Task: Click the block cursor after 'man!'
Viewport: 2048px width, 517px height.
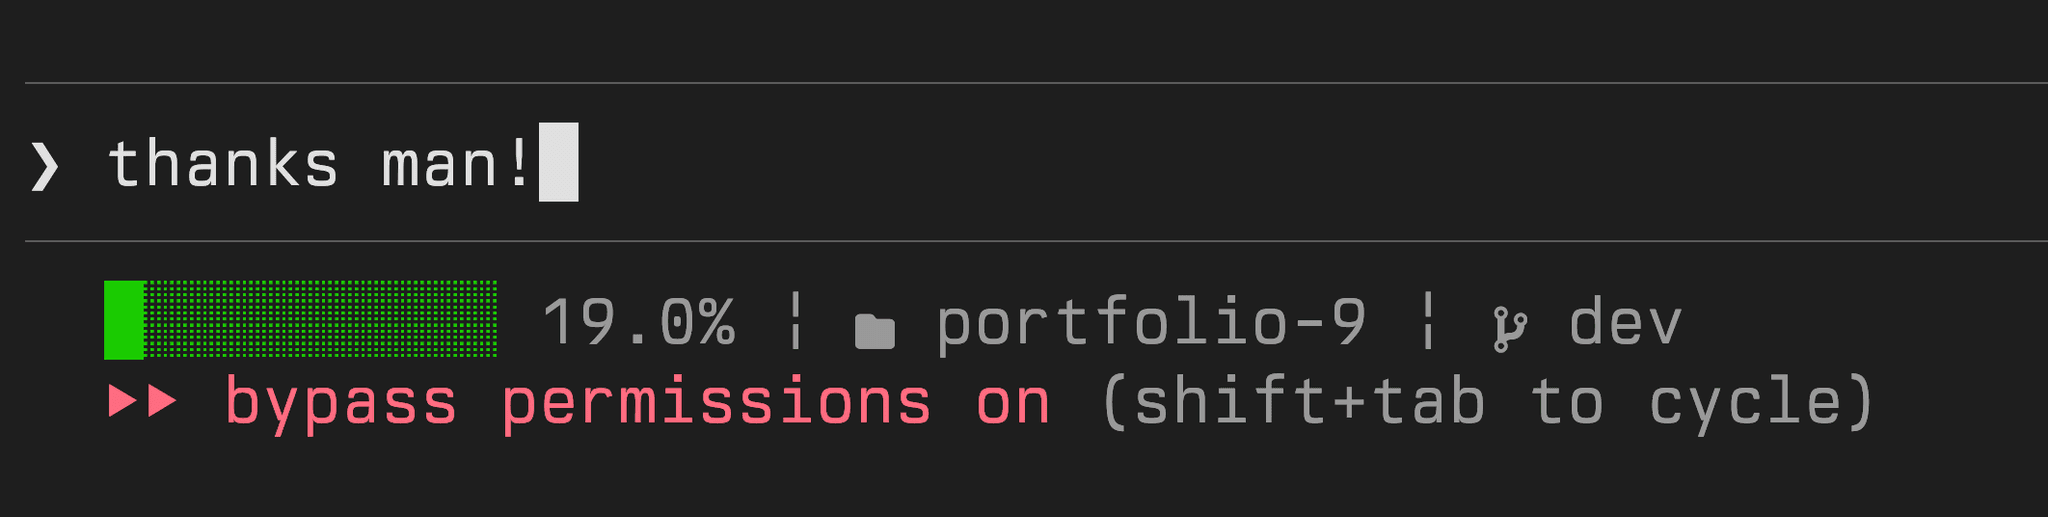Action: pos(558,162)
